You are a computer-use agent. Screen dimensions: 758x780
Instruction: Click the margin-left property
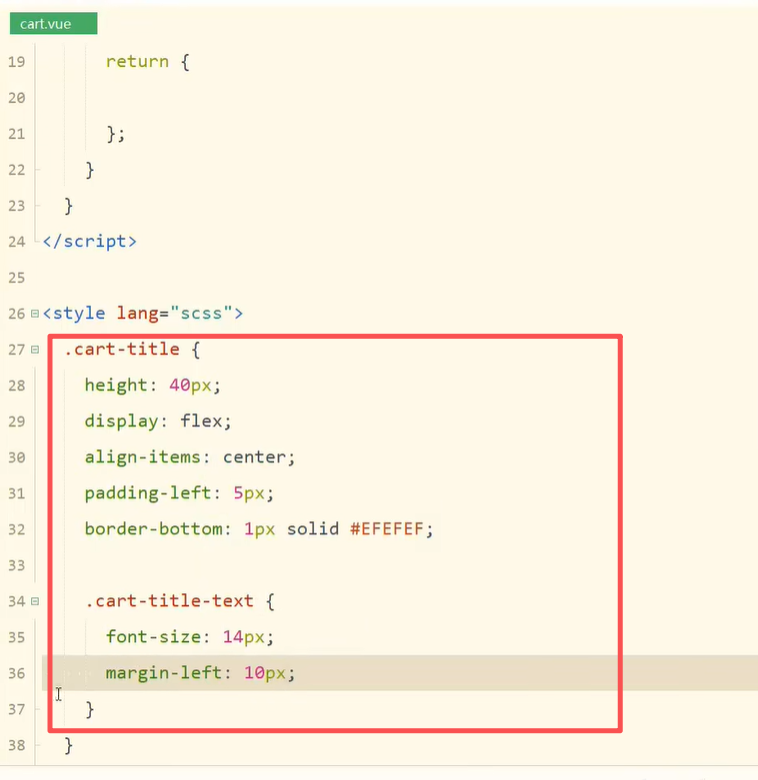pos(164,673)
